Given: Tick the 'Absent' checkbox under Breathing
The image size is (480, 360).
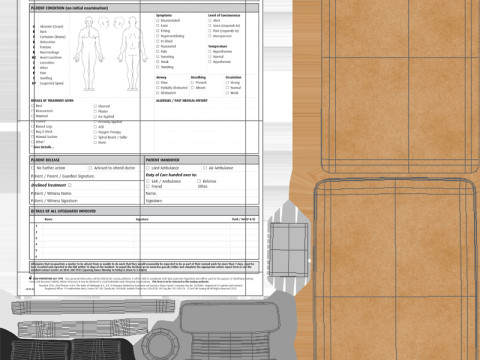Looking at the screenshot, I should click(x=192, y=88).
